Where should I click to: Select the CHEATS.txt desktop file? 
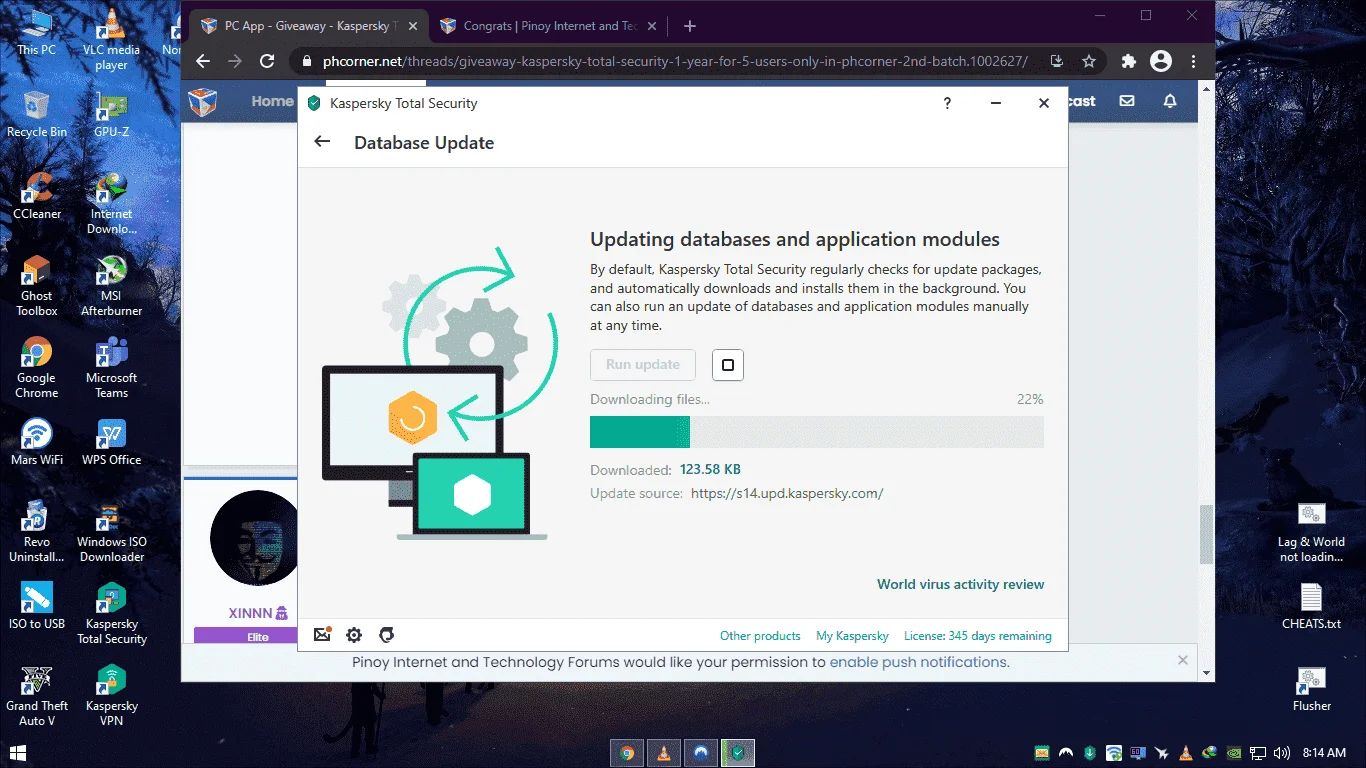pos(1312,605)
